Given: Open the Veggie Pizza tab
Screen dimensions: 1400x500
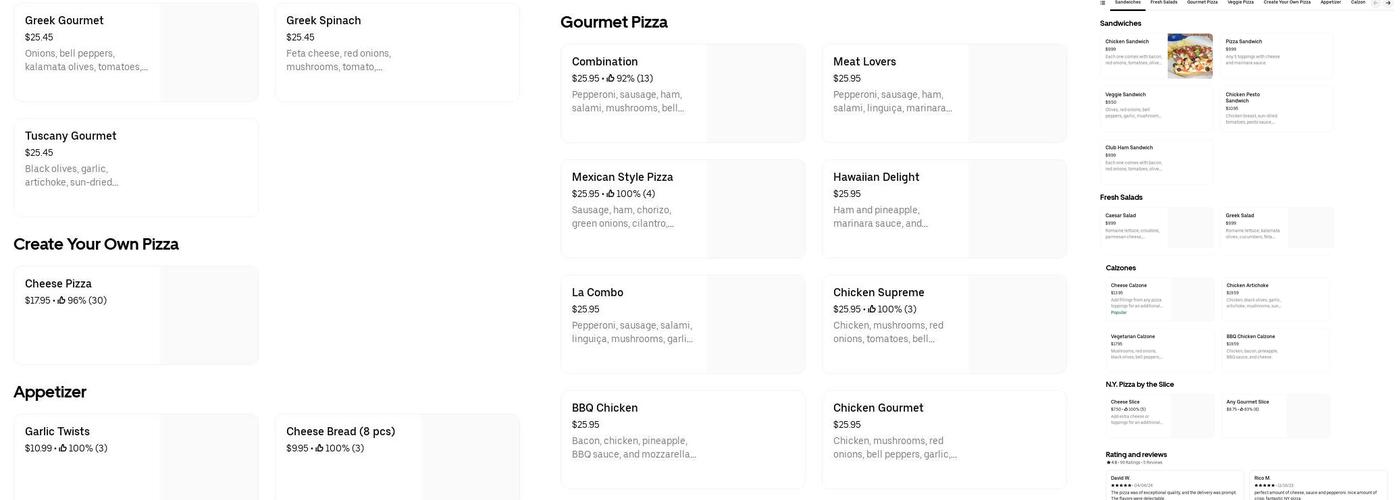Looking at the screenshot, I should 1240,3.
